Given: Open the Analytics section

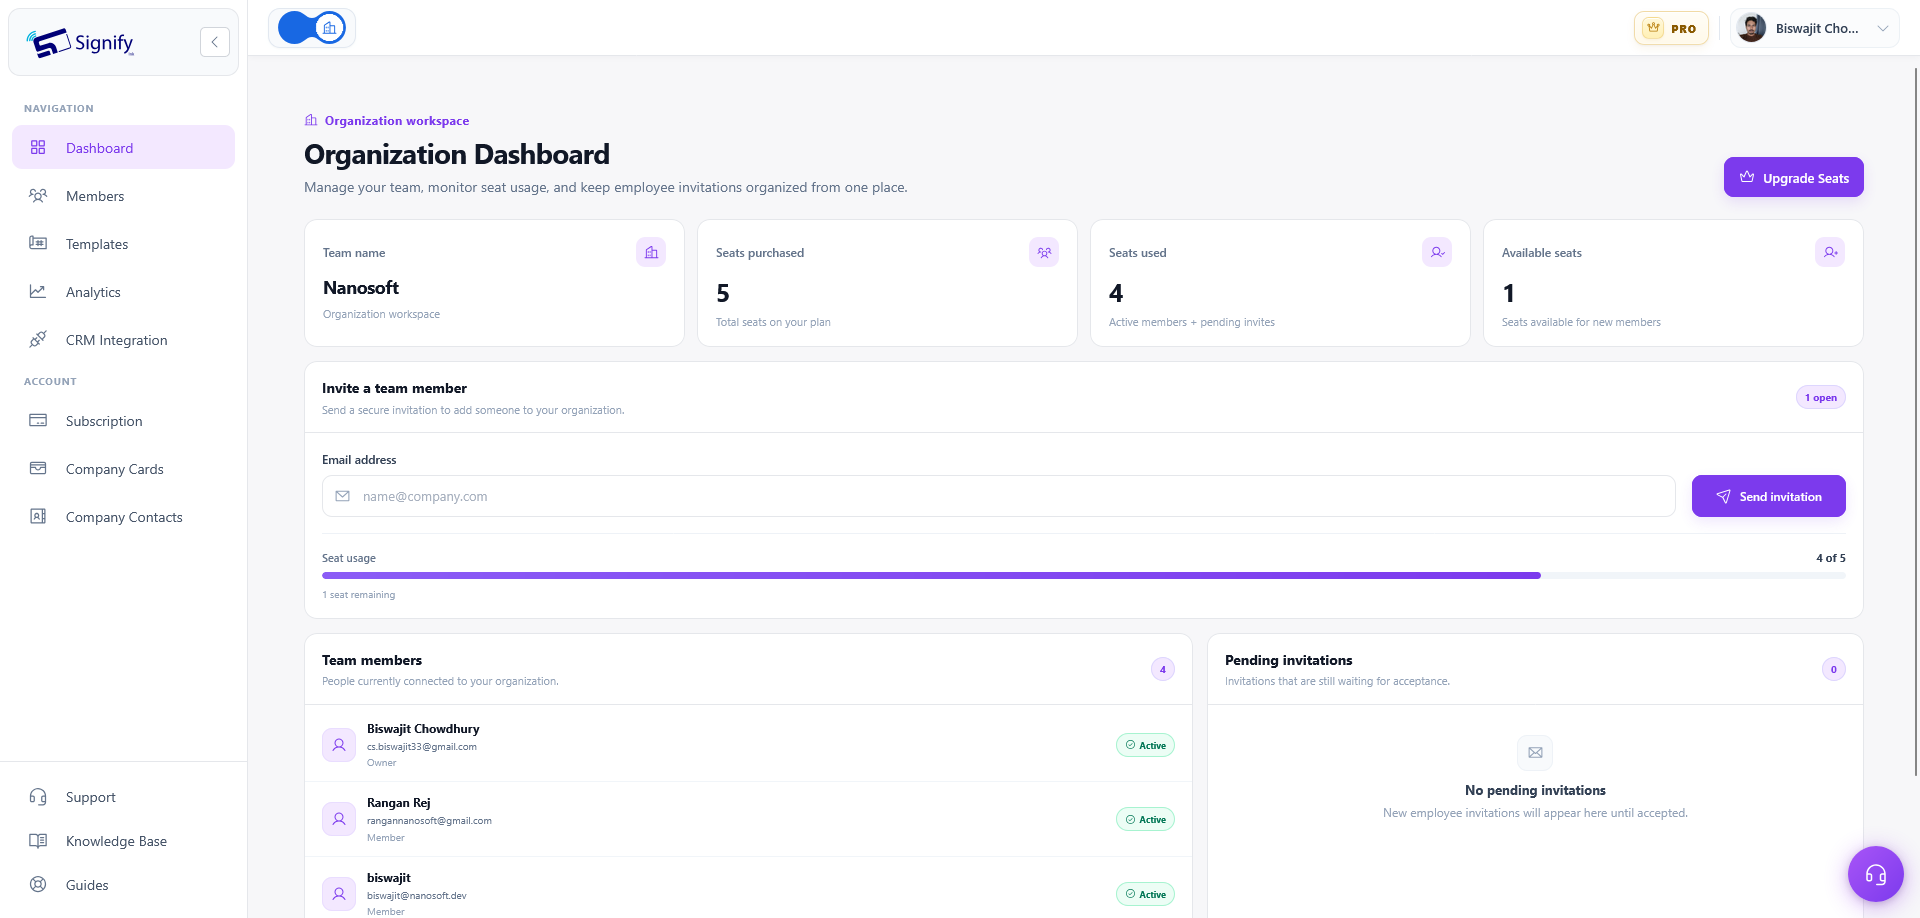Looking at the screenshot, I should pos(123,292).
